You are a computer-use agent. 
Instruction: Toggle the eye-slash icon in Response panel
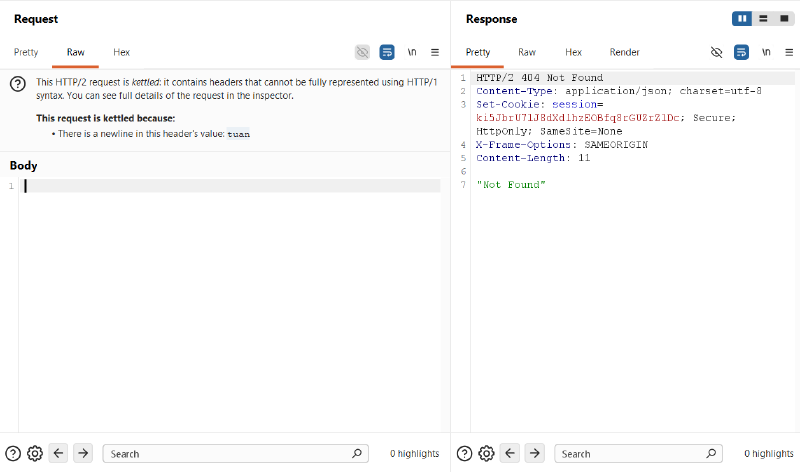(716, 52)
